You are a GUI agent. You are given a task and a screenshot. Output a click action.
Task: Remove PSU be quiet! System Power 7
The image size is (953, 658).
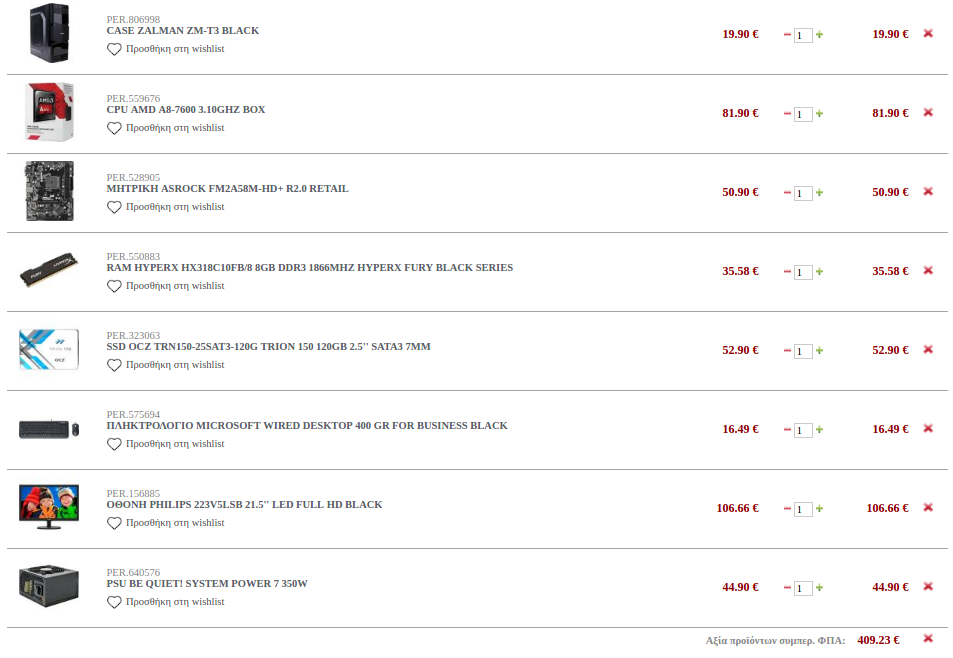pos(927,586)
